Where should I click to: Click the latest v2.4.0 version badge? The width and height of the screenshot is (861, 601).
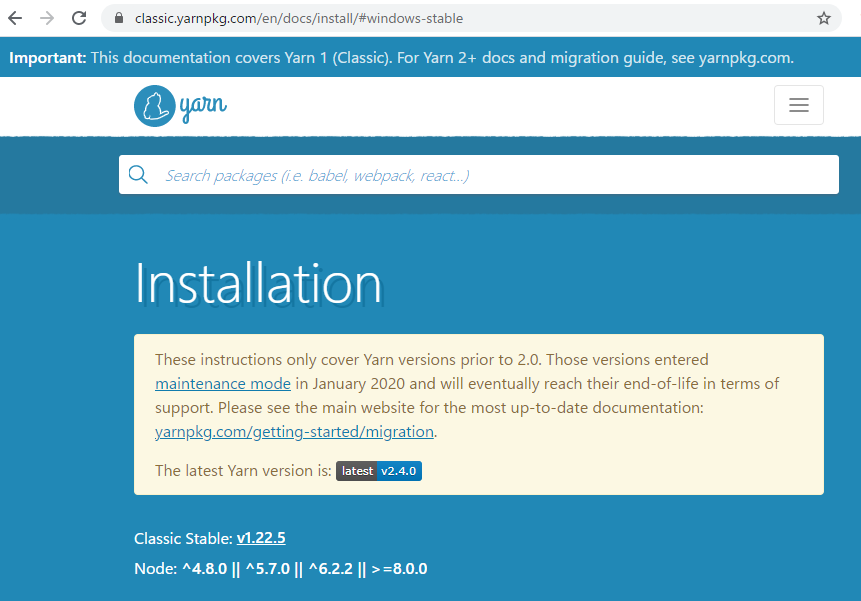379,471
